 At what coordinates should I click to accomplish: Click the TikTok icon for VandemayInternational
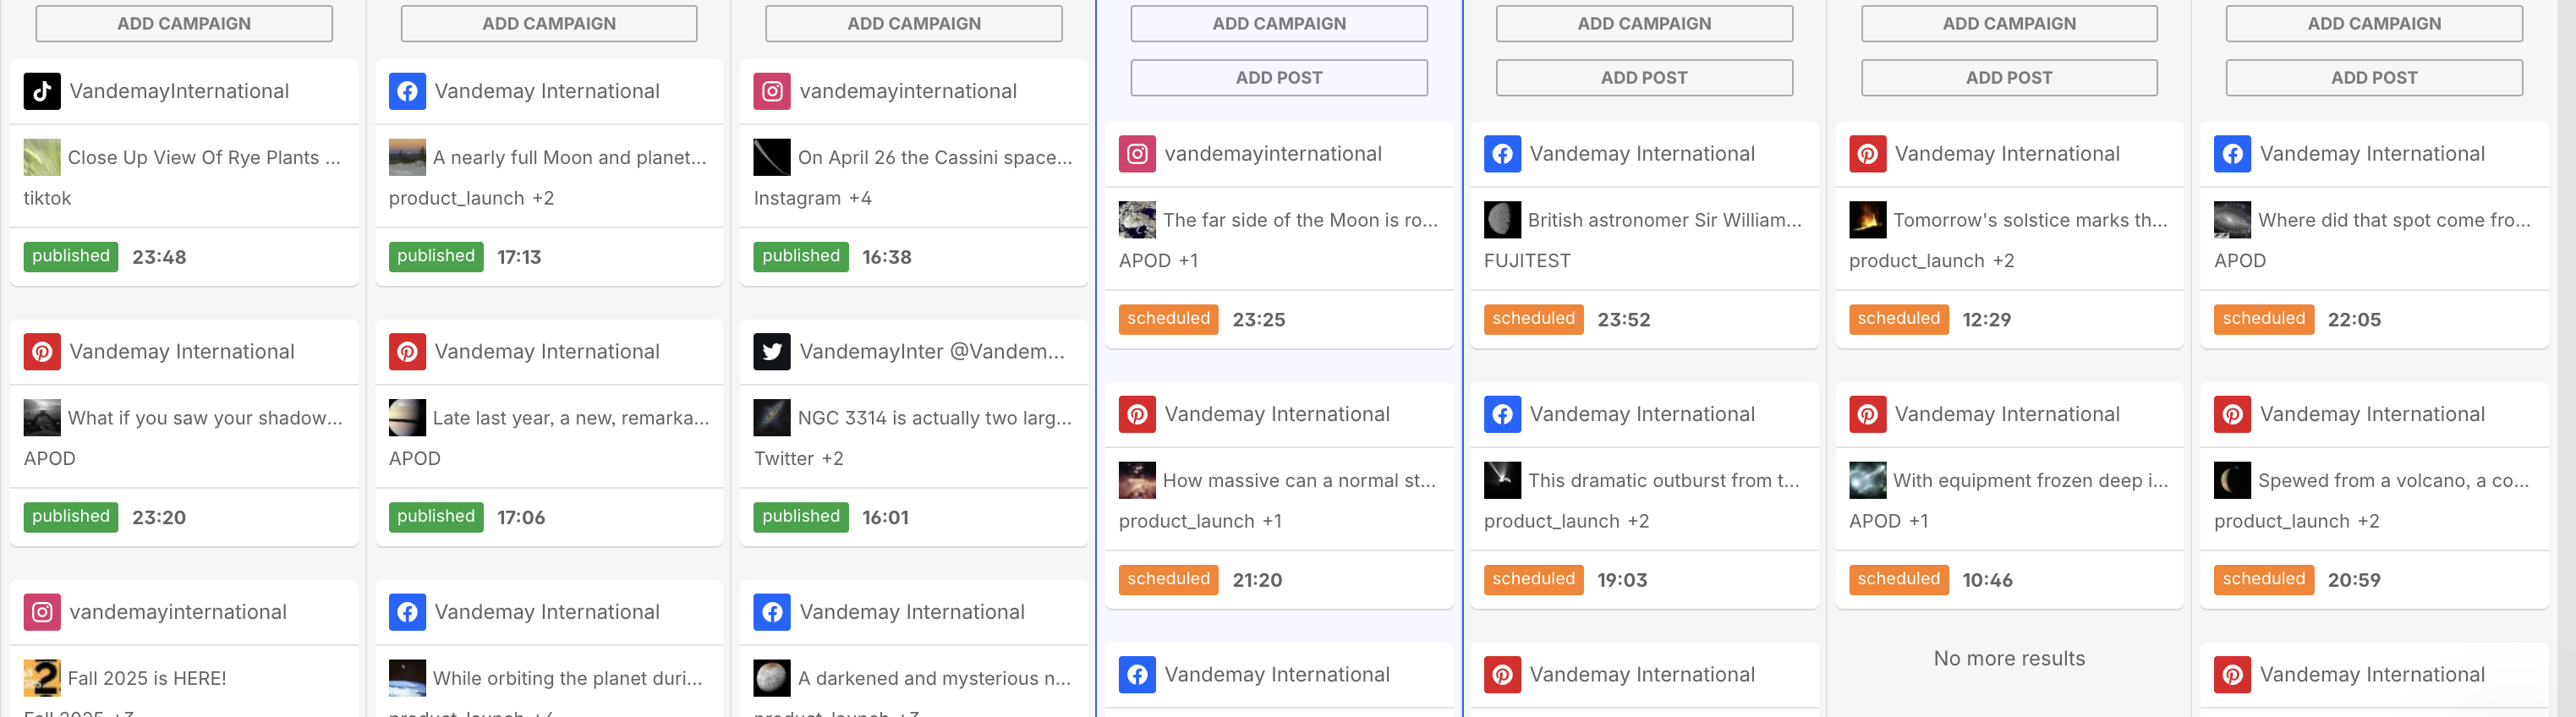(x=42, y=91)
